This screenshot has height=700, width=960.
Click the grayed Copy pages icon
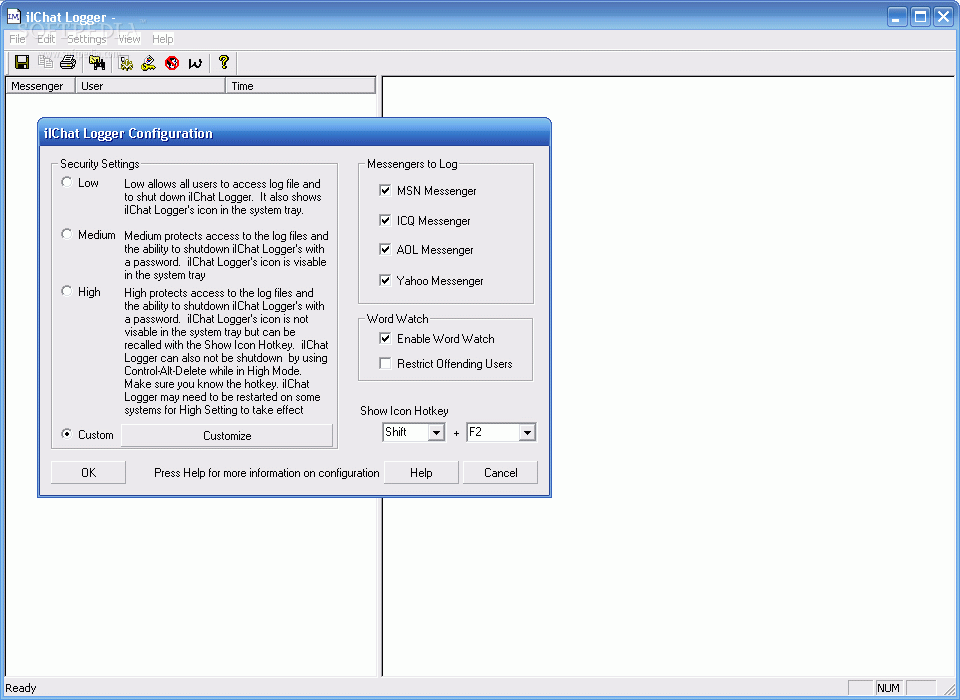[x=45, y=62]
